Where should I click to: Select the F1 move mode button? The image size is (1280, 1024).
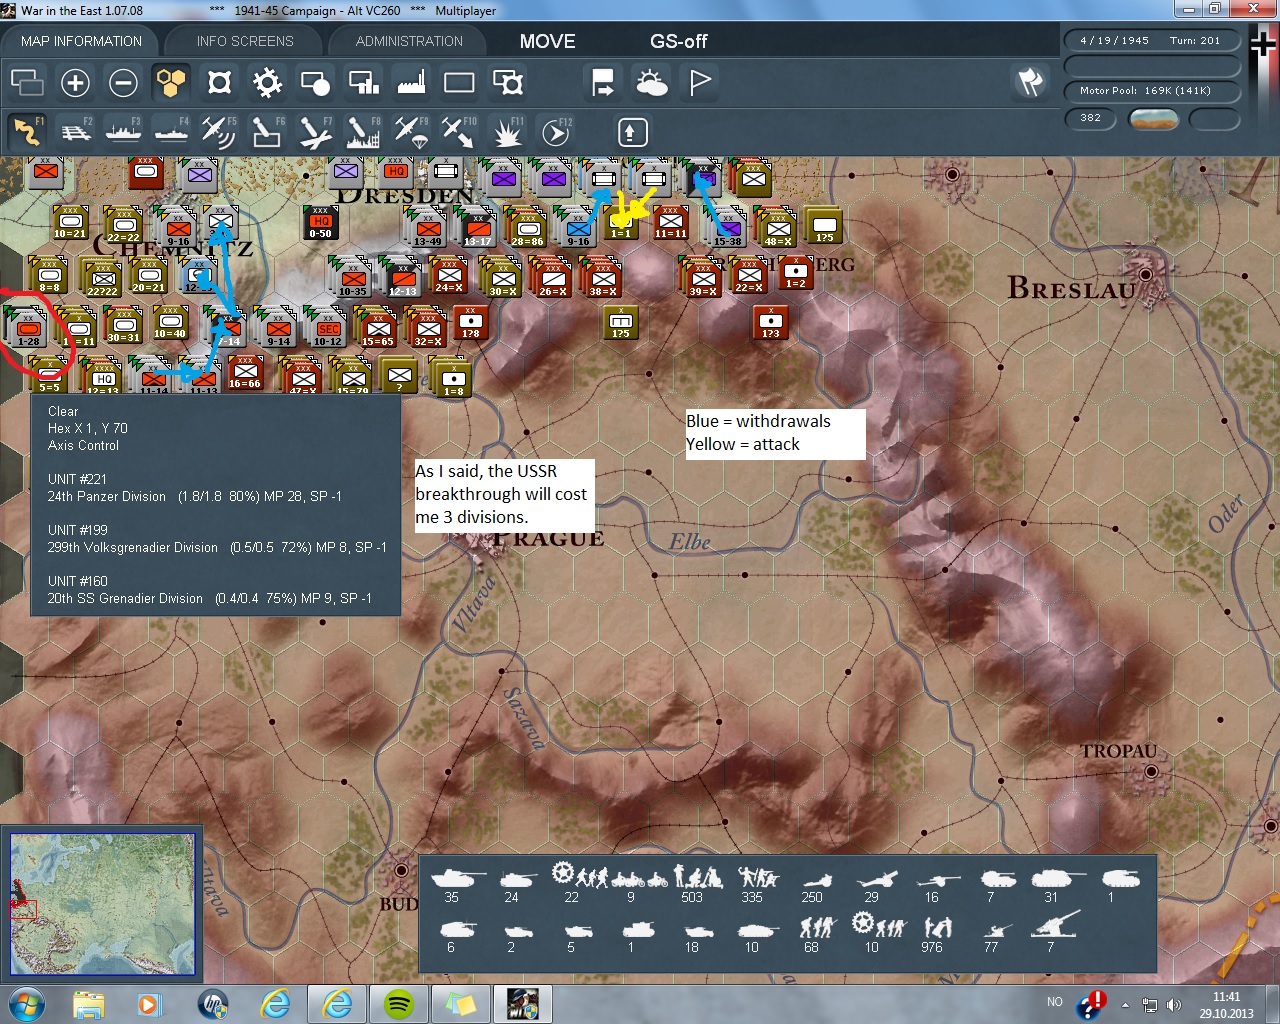coord(27,131)
